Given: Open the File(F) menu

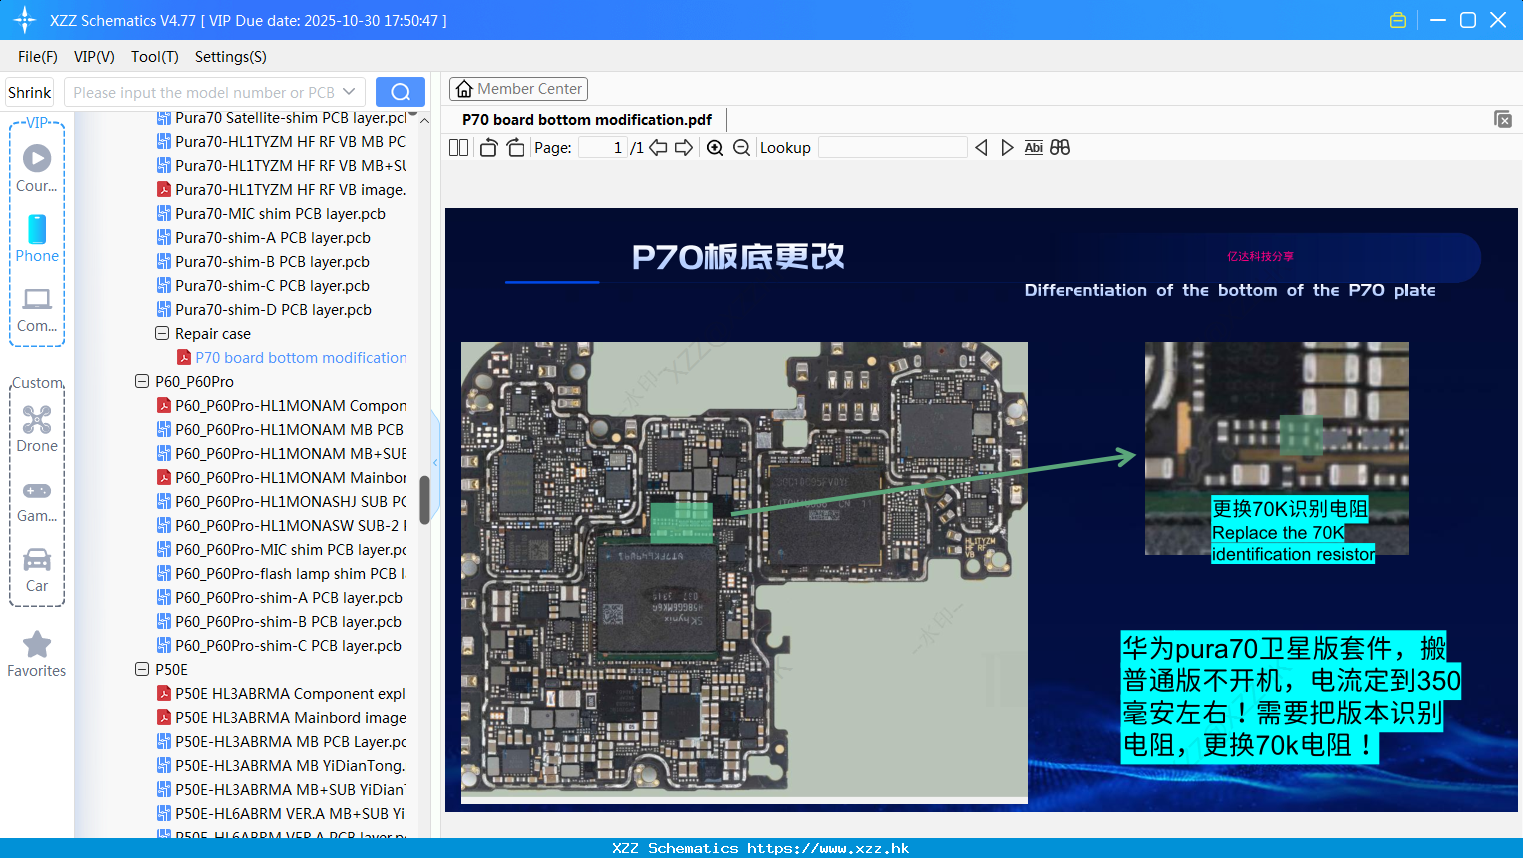Looking at the screenshot, I should 38,57.
